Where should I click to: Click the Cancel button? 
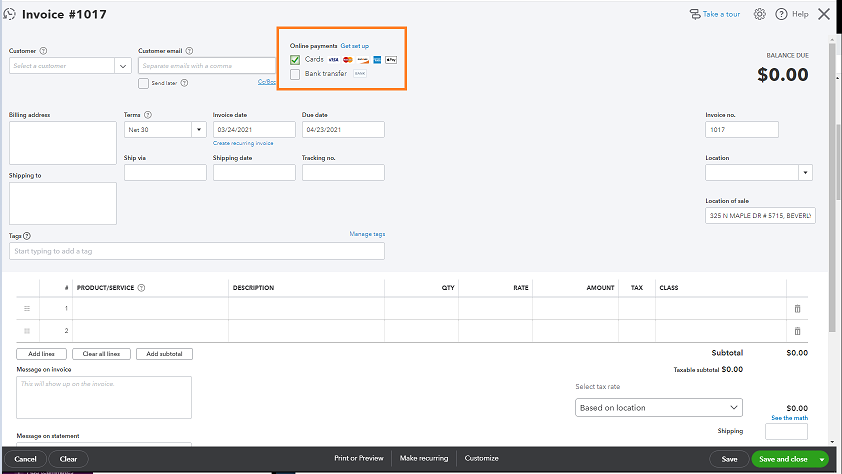(25, 459)
